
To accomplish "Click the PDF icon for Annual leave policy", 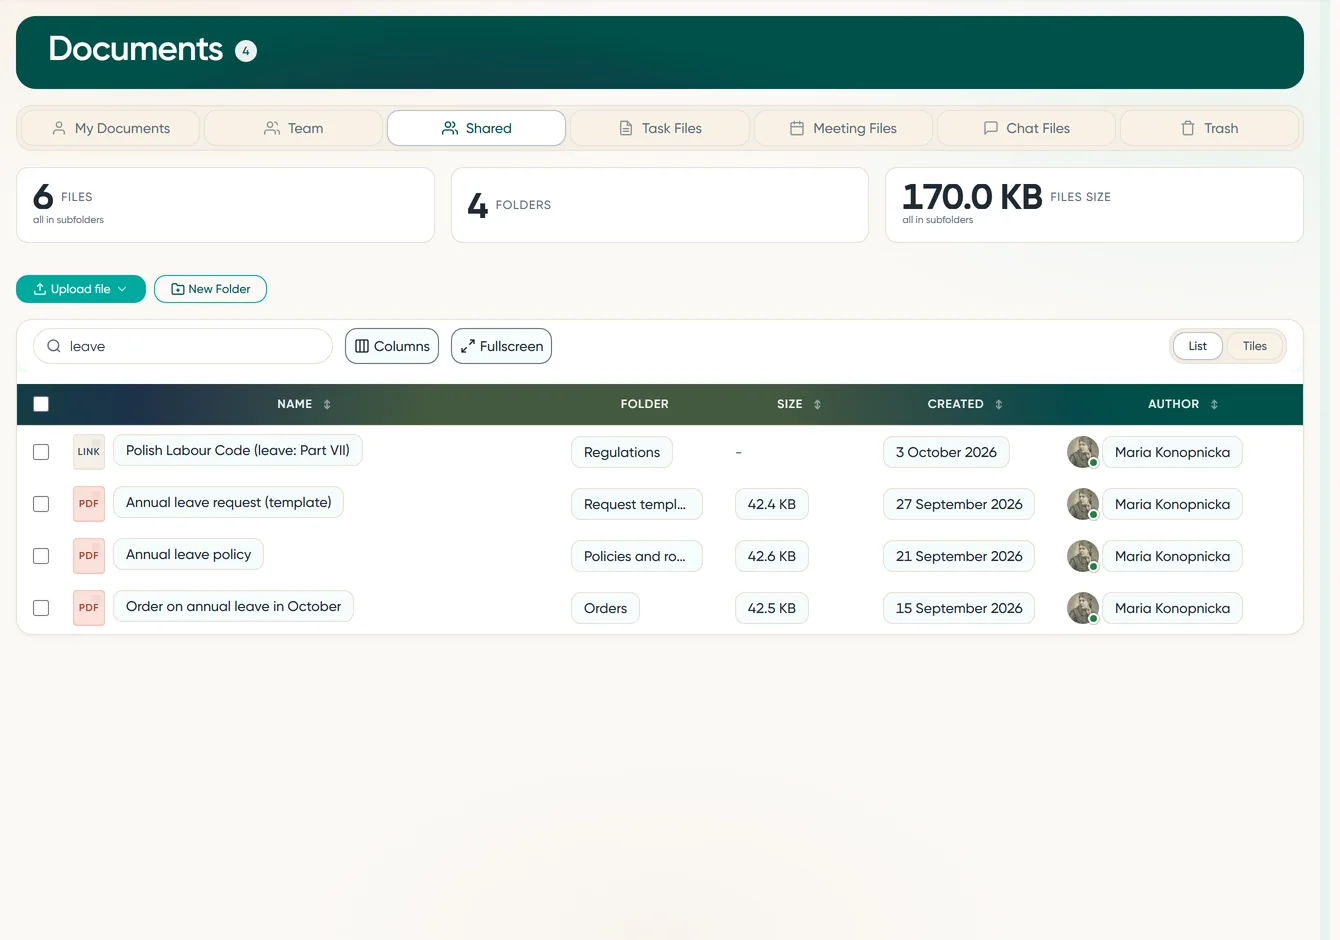I will [x=89, y=556].
